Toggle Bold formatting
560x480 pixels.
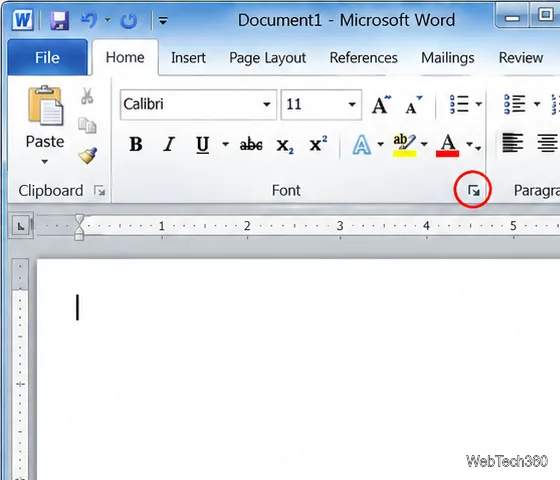click(x=136, y=145)
